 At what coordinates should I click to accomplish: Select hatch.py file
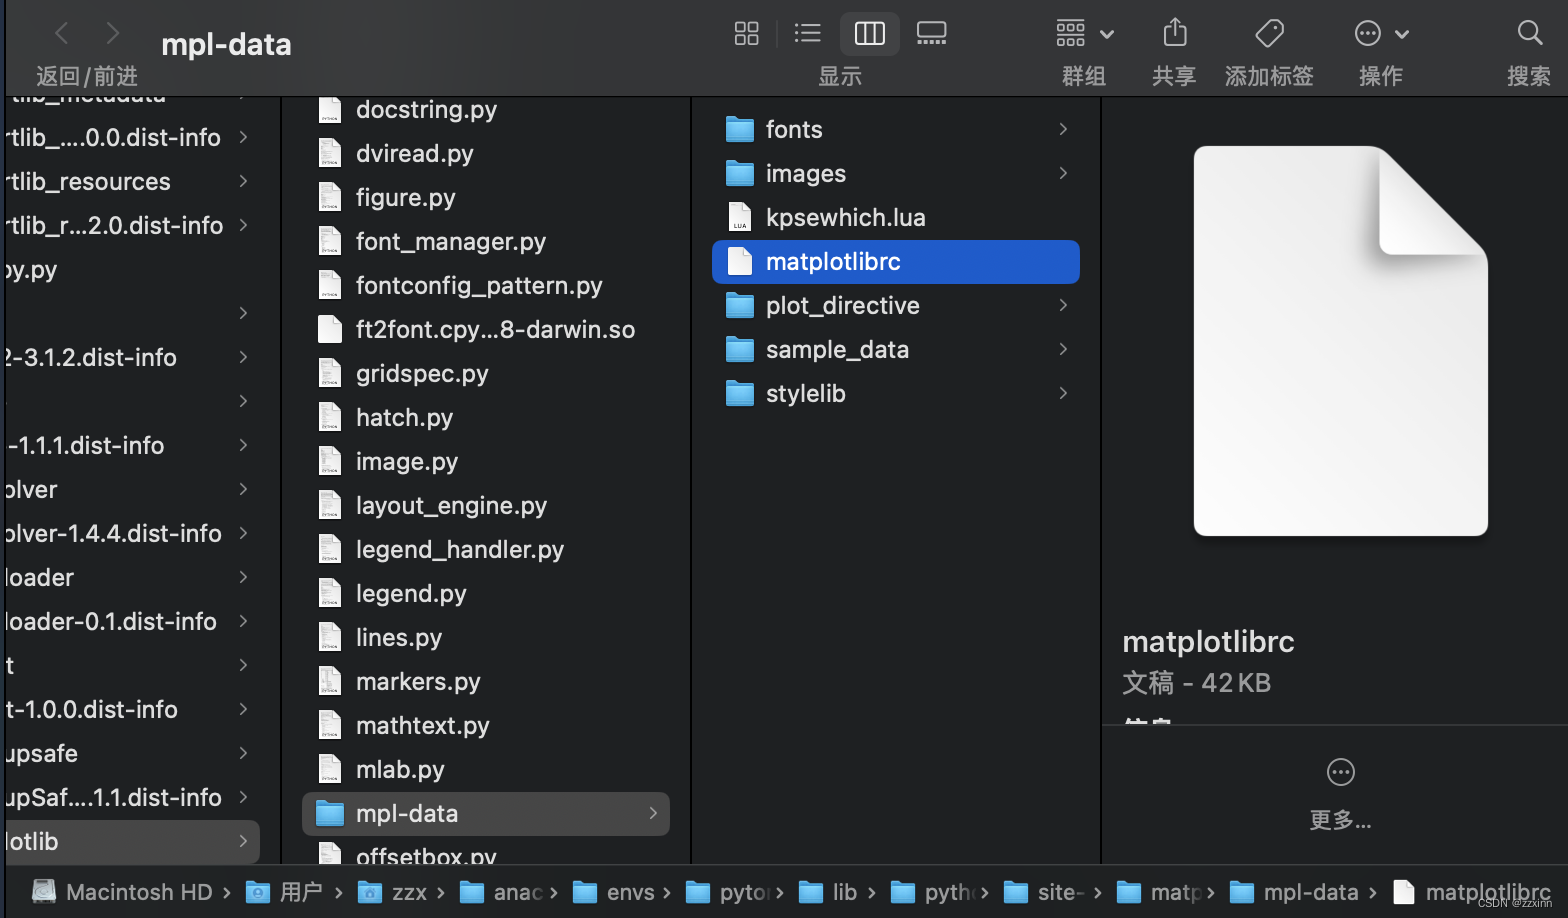pyautogui.click(x=486, y=418)
